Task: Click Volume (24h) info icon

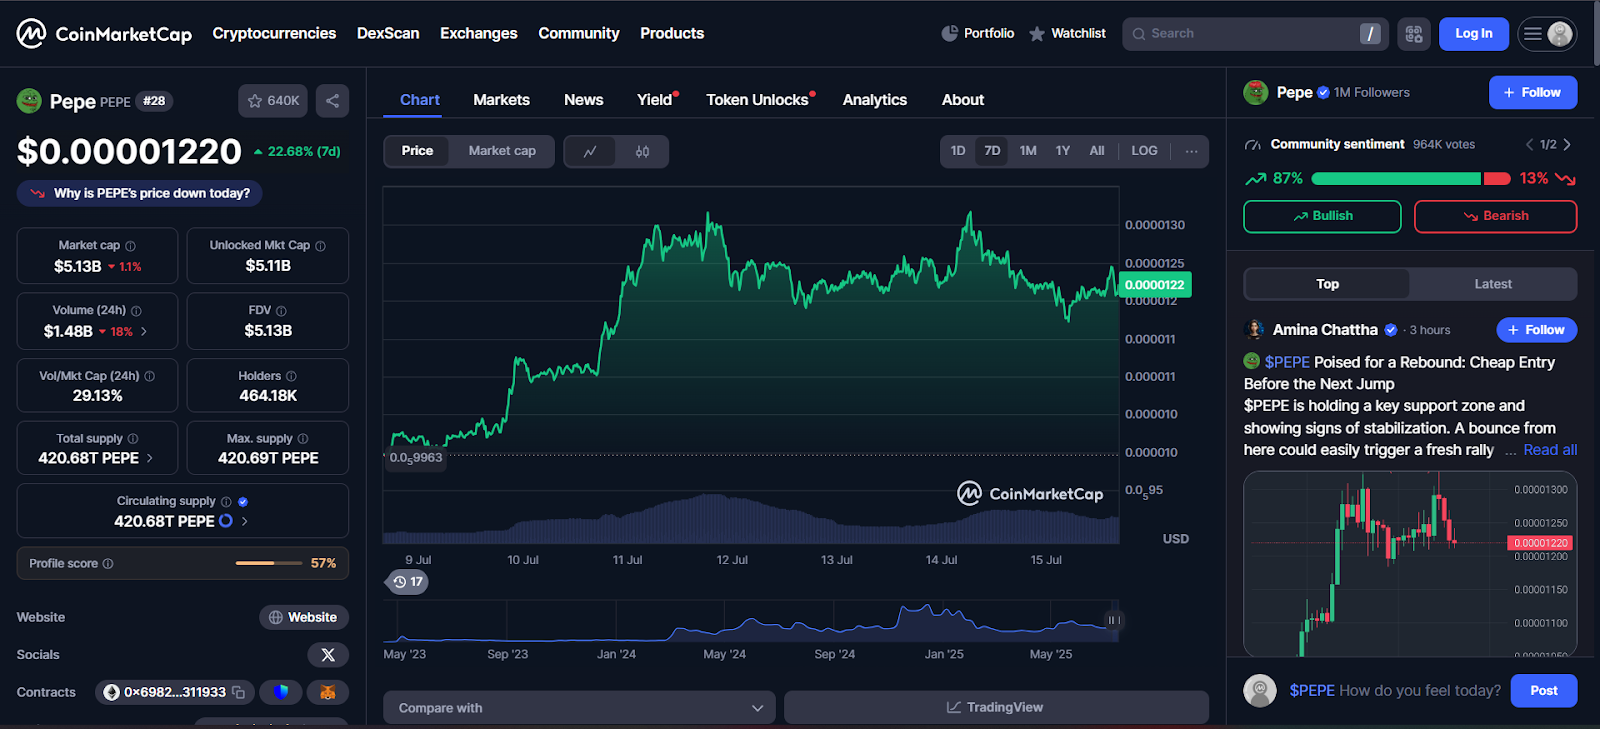Action: point(136,311)
